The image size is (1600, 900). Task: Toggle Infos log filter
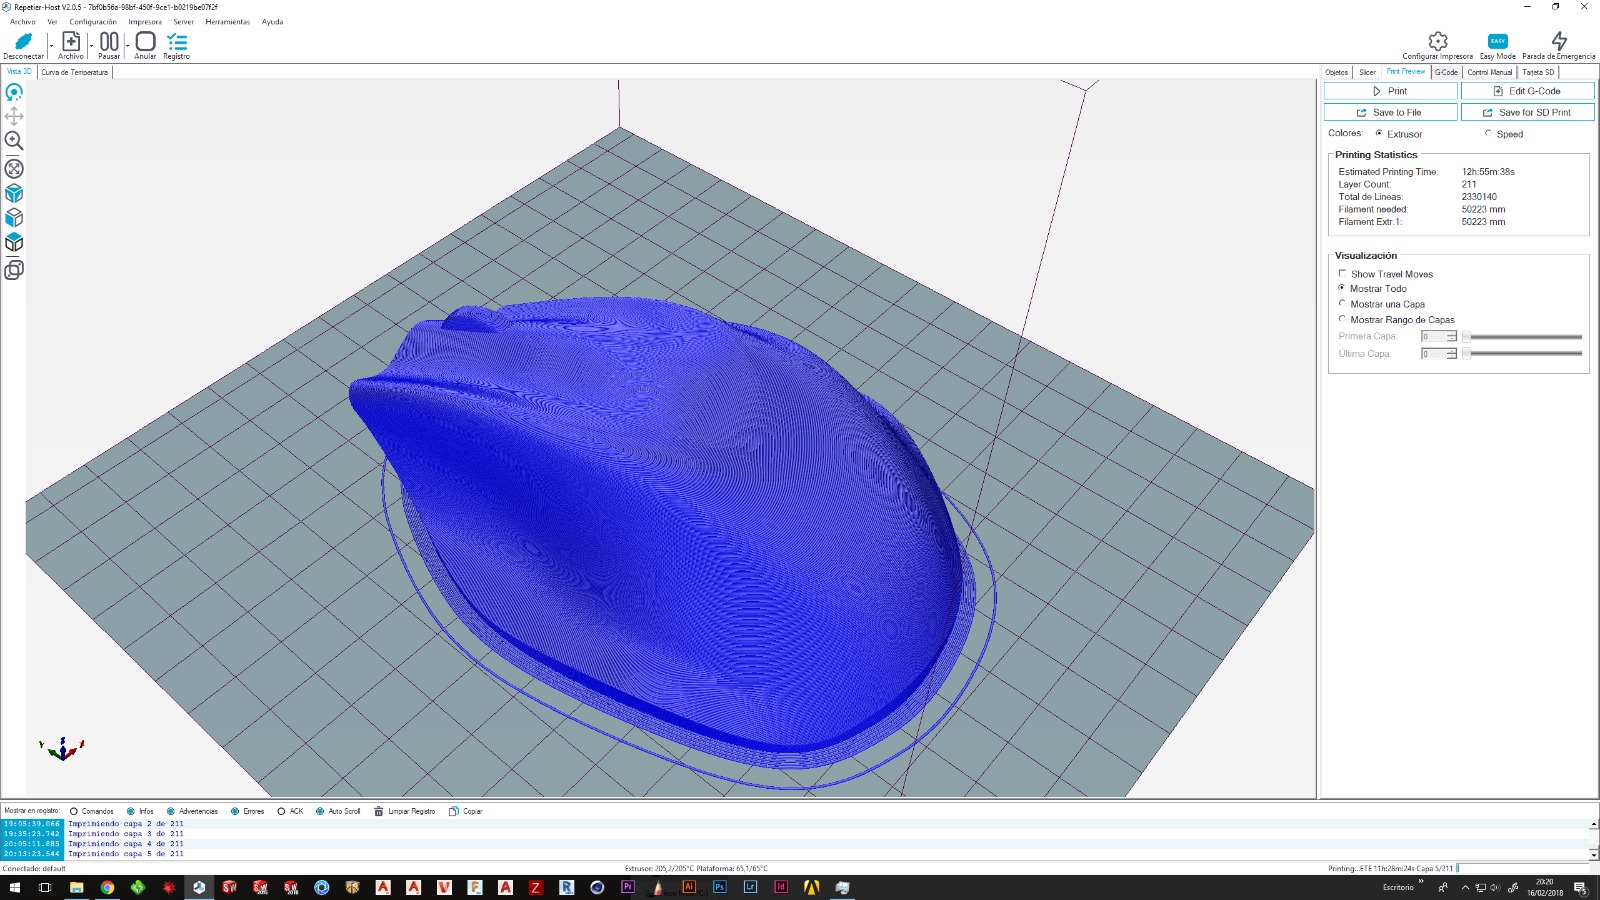pos(131,811)
